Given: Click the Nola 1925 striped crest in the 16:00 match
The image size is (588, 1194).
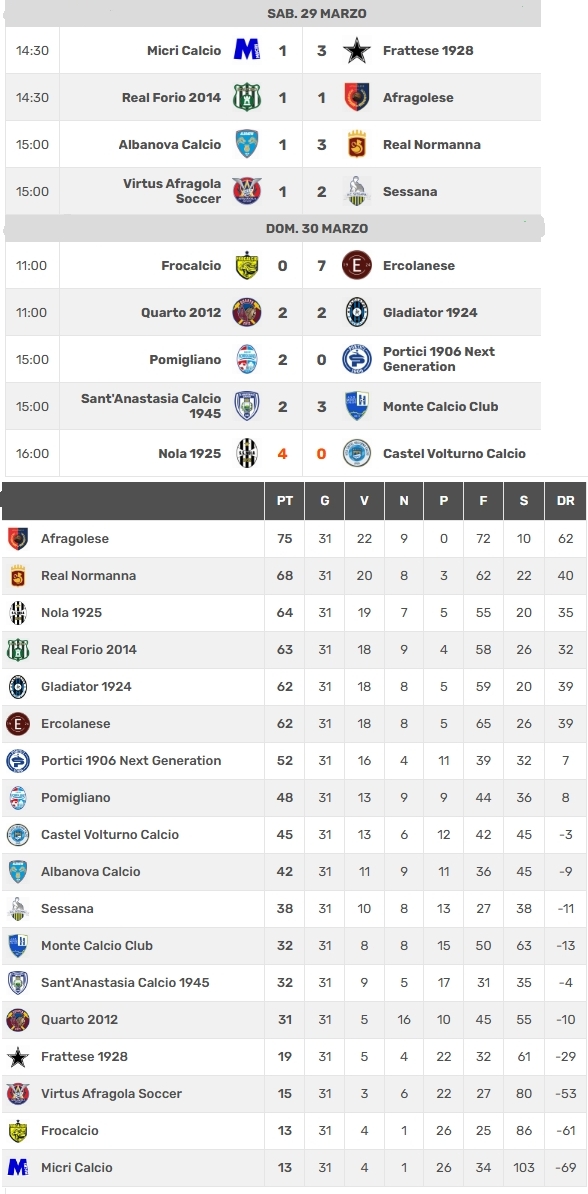Looking at the screenshot, I should click(247, 453).
